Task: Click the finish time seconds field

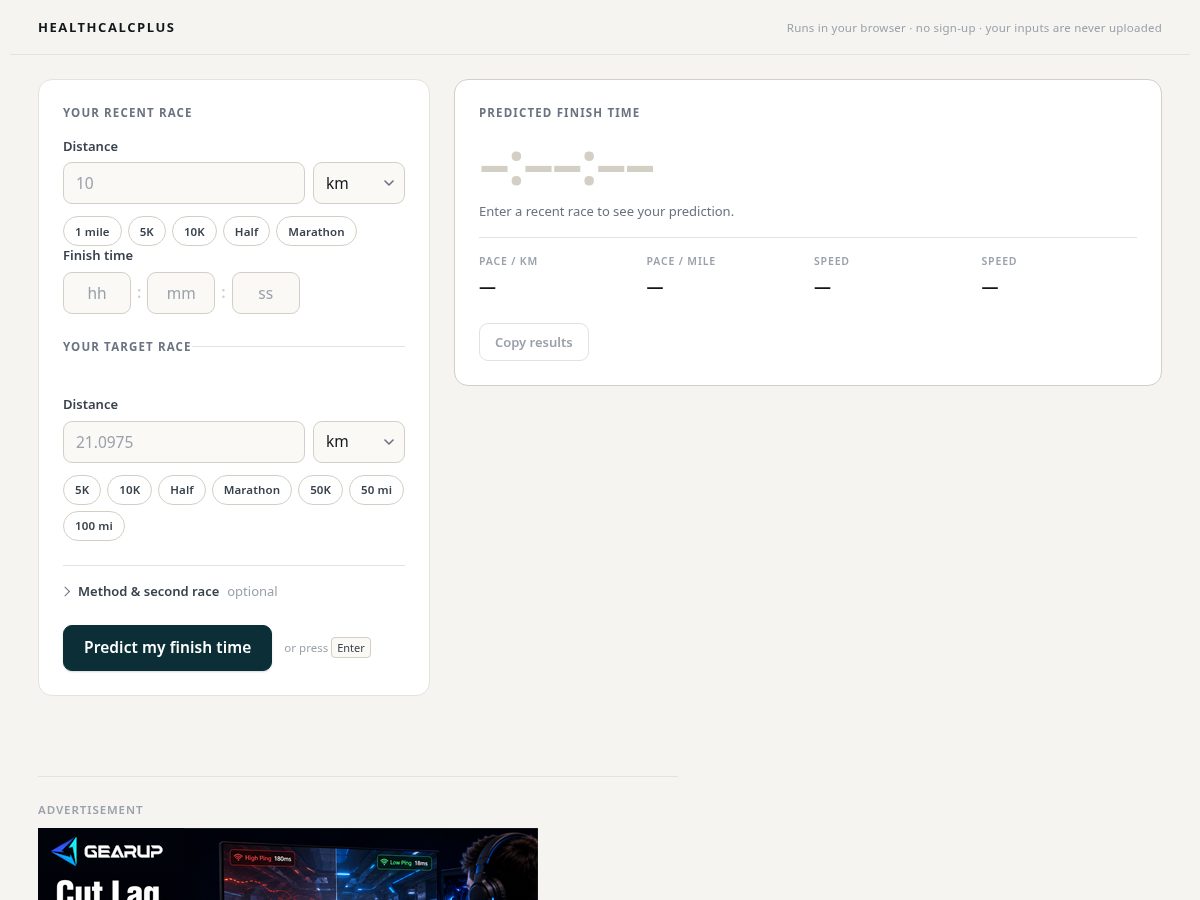Action: pos(266,293)
